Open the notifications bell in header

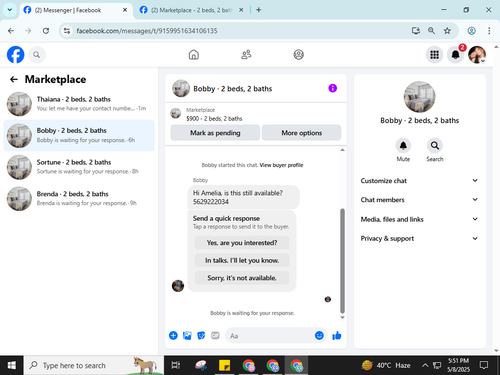[x=455, y=54]
